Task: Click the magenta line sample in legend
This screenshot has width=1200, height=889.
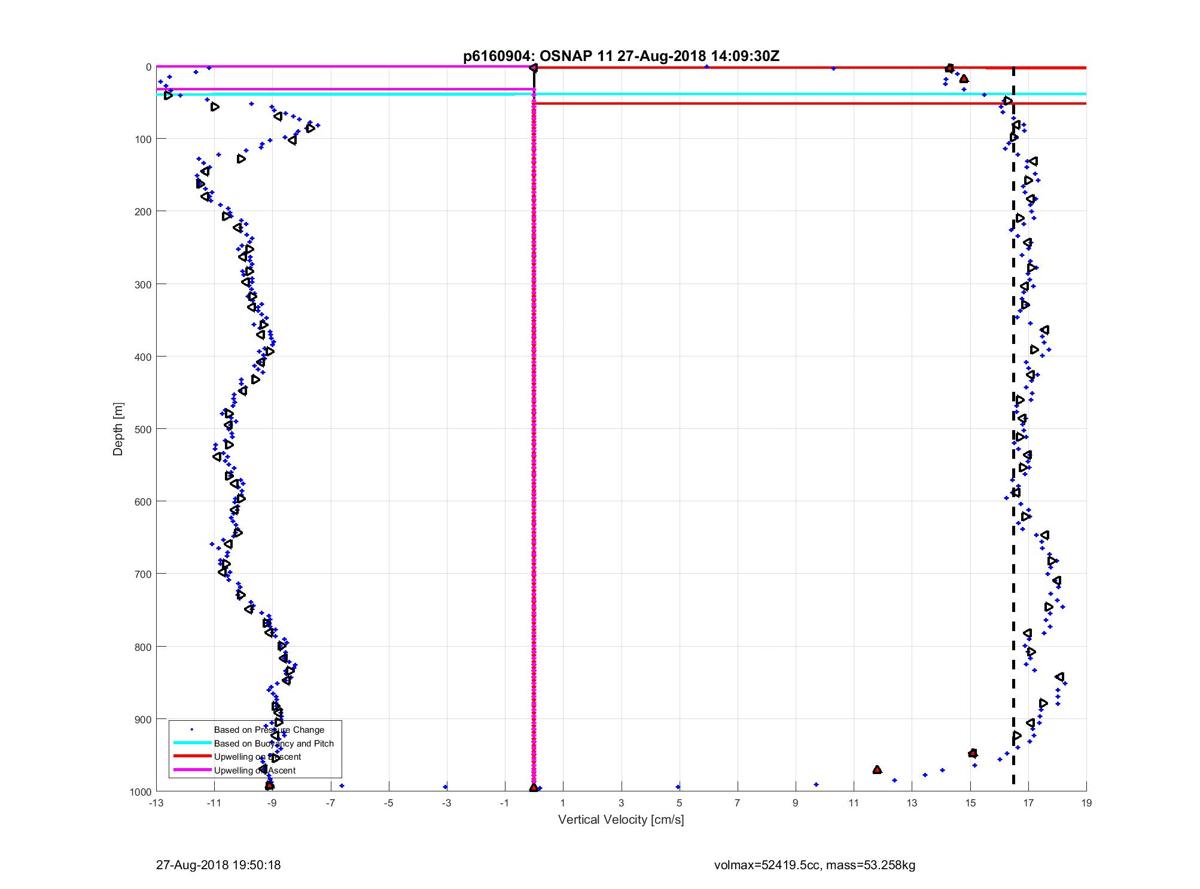Action: 191,771
